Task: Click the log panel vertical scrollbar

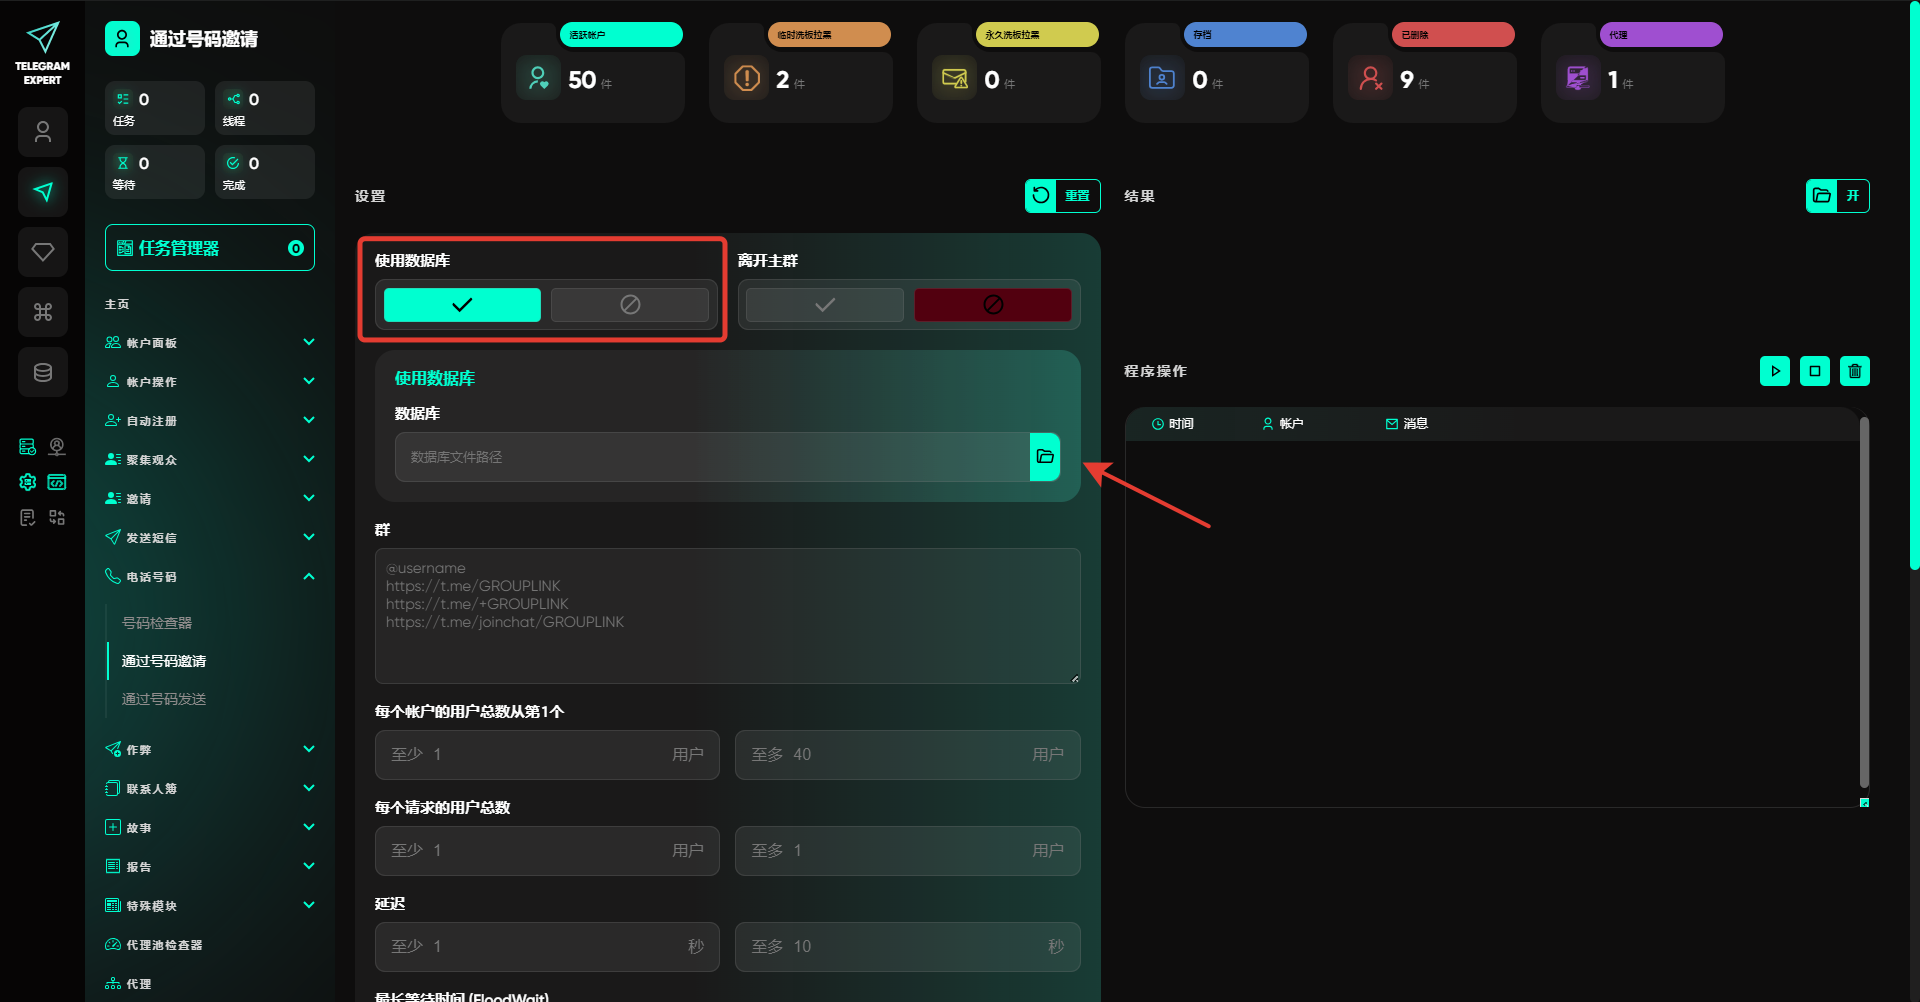Action: [x=1863, y=600]
